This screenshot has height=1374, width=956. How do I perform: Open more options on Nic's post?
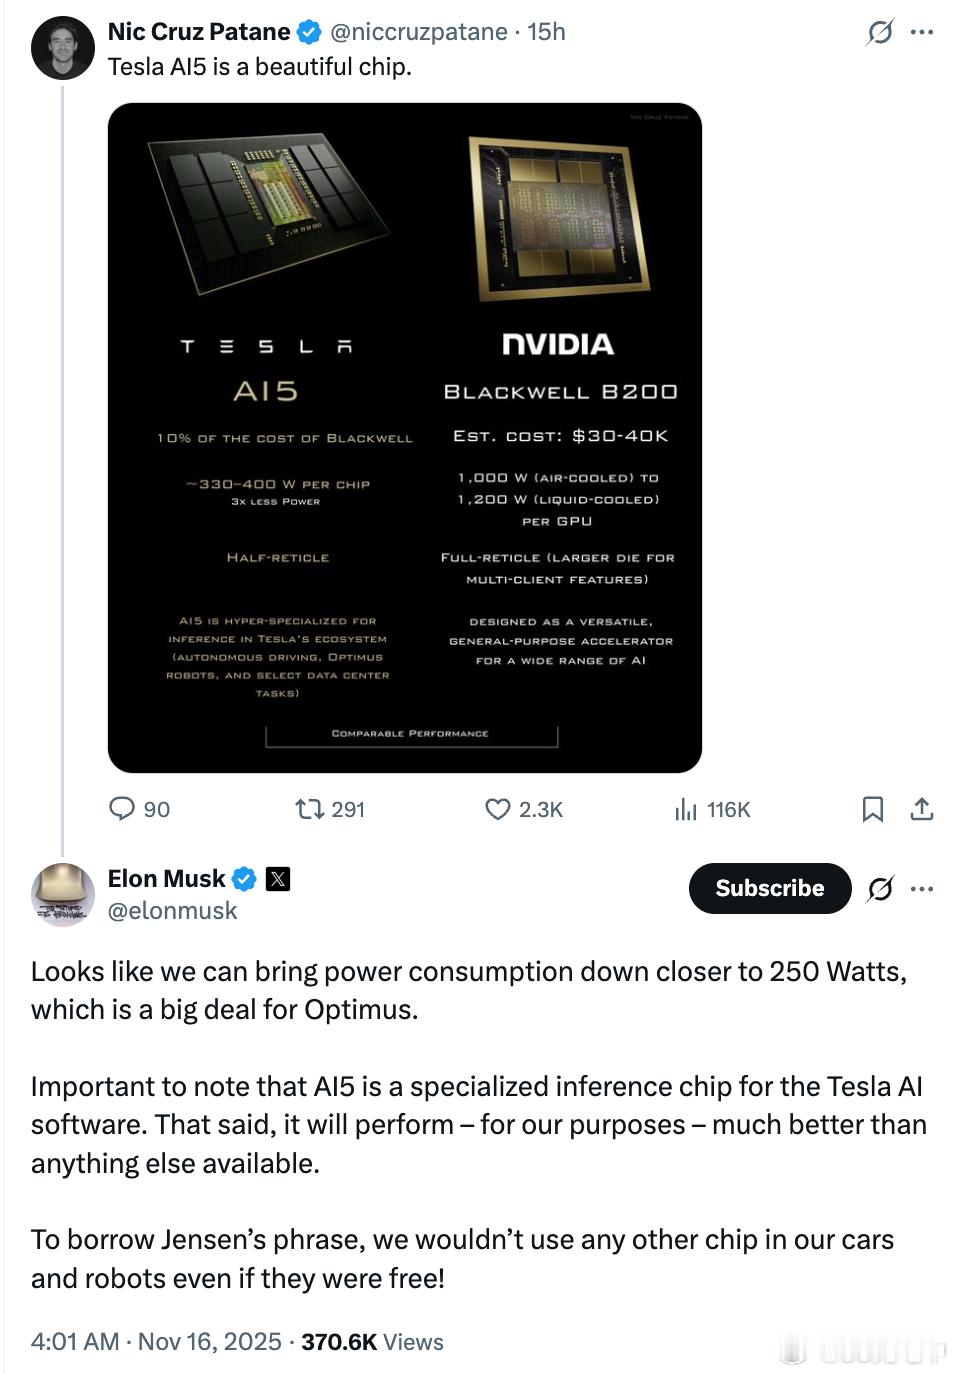(922, 33)
